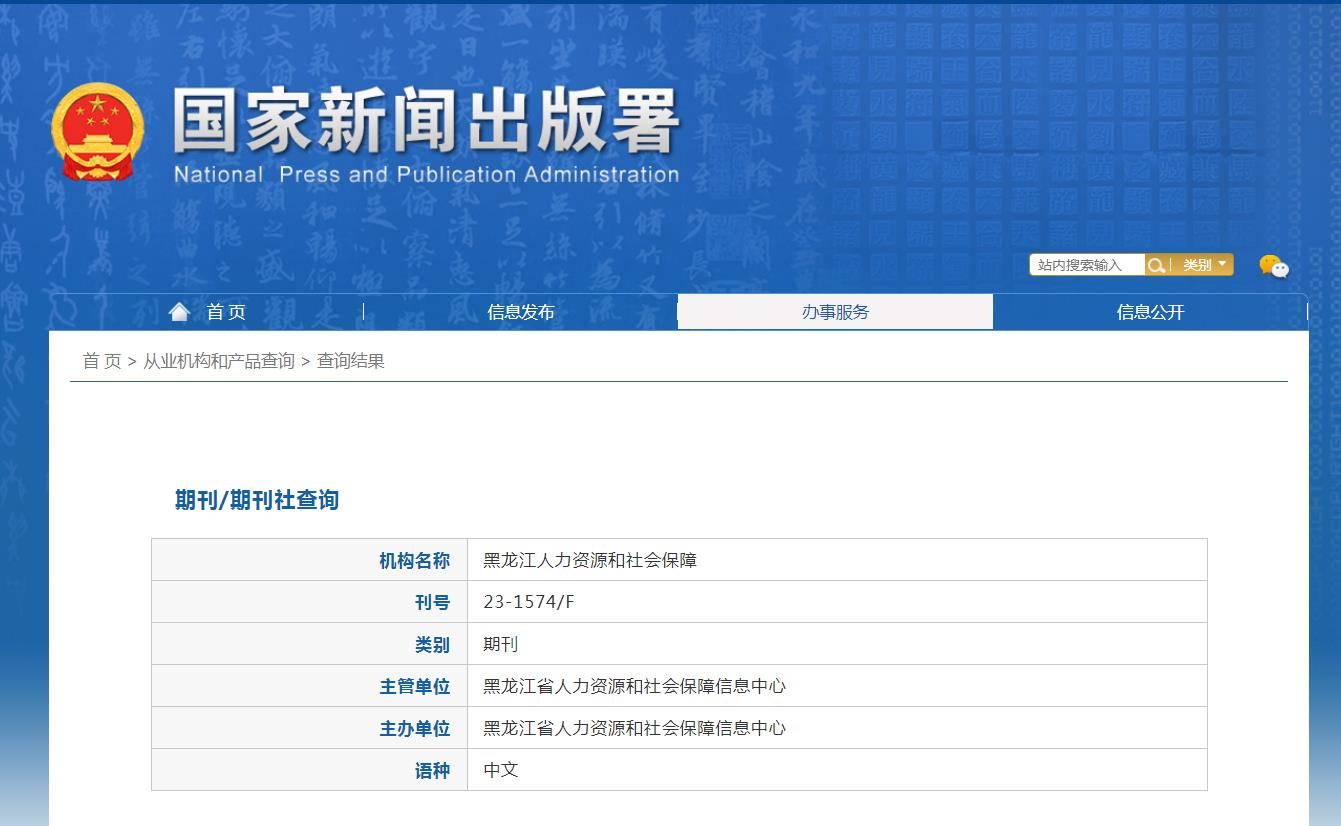This screenshot has height=826, width=1341.
Task: Expand the arrow next to 类别
Action: (x=1221, y=264)
